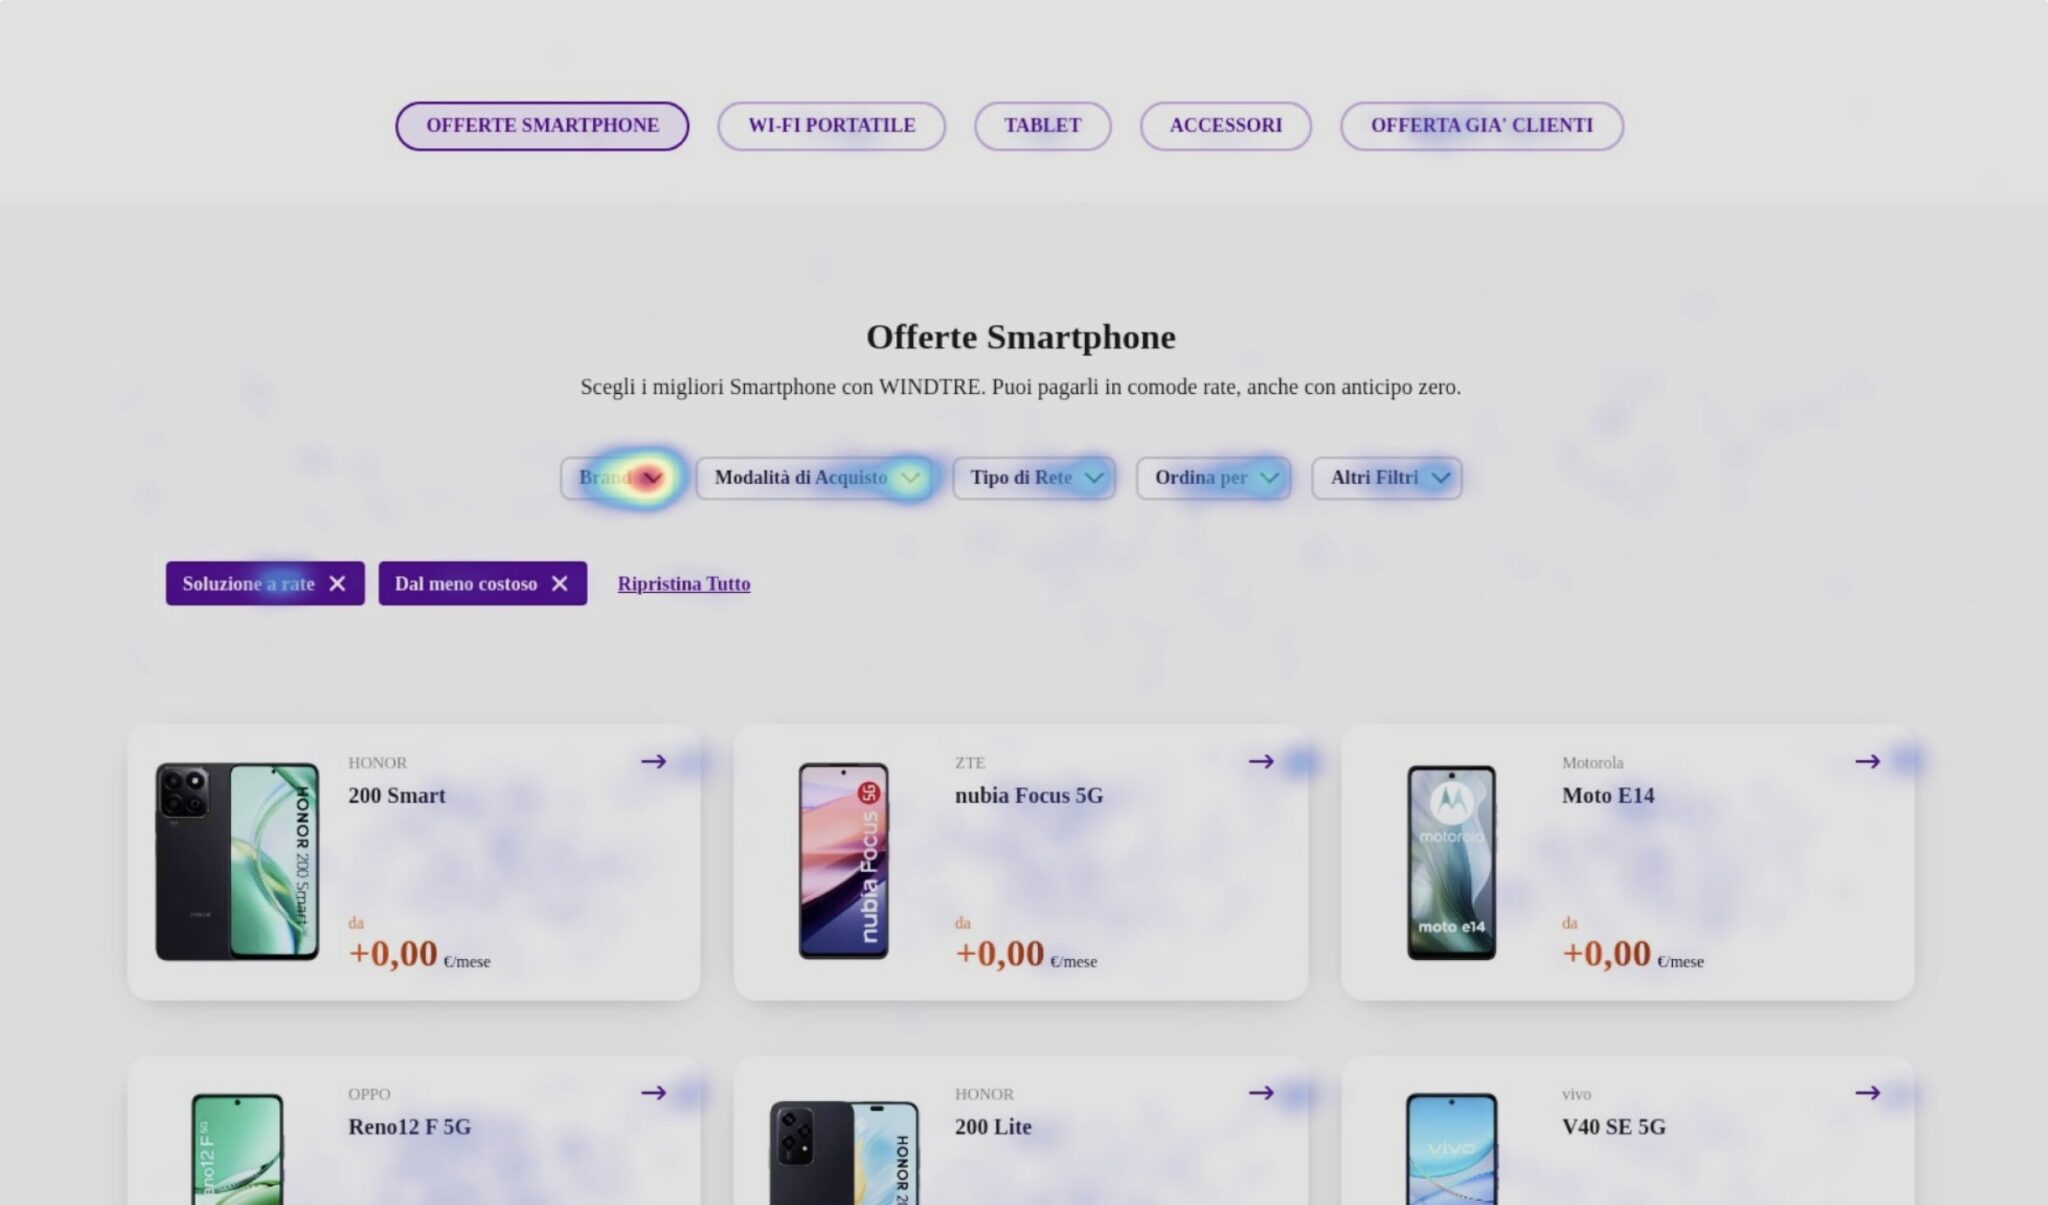Remove the Soluzione a rate filter chip
The height and width of the screenshot is (1205, 2048).
coord(337,583)
